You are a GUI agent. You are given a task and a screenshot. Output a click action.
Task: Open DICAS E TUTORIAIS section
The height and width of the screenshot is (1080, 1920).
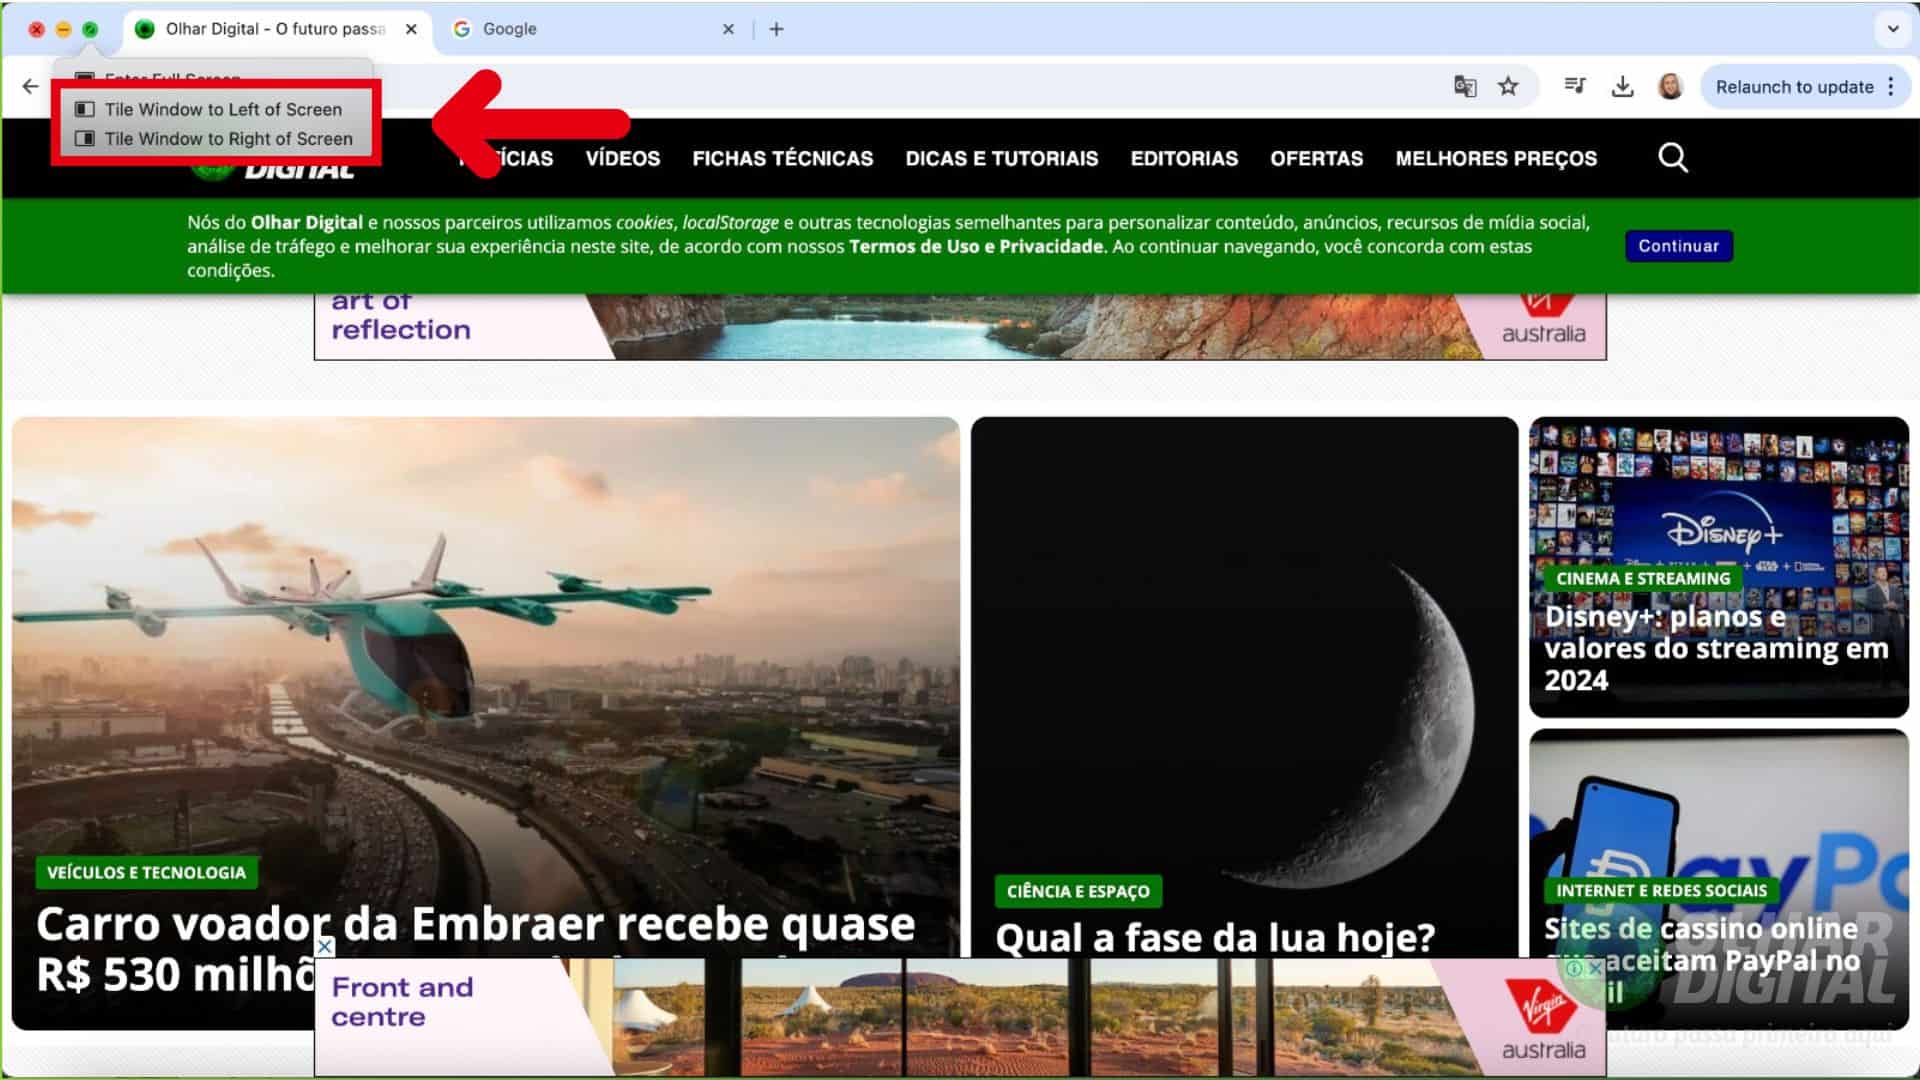click(x=1001, y=158)
